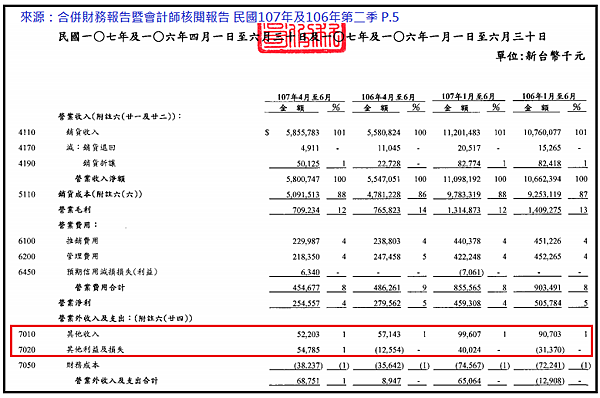Pick administrative expense 218,350
The width and height of the screenshot is (600, 398).
click(x=306, y=257)
